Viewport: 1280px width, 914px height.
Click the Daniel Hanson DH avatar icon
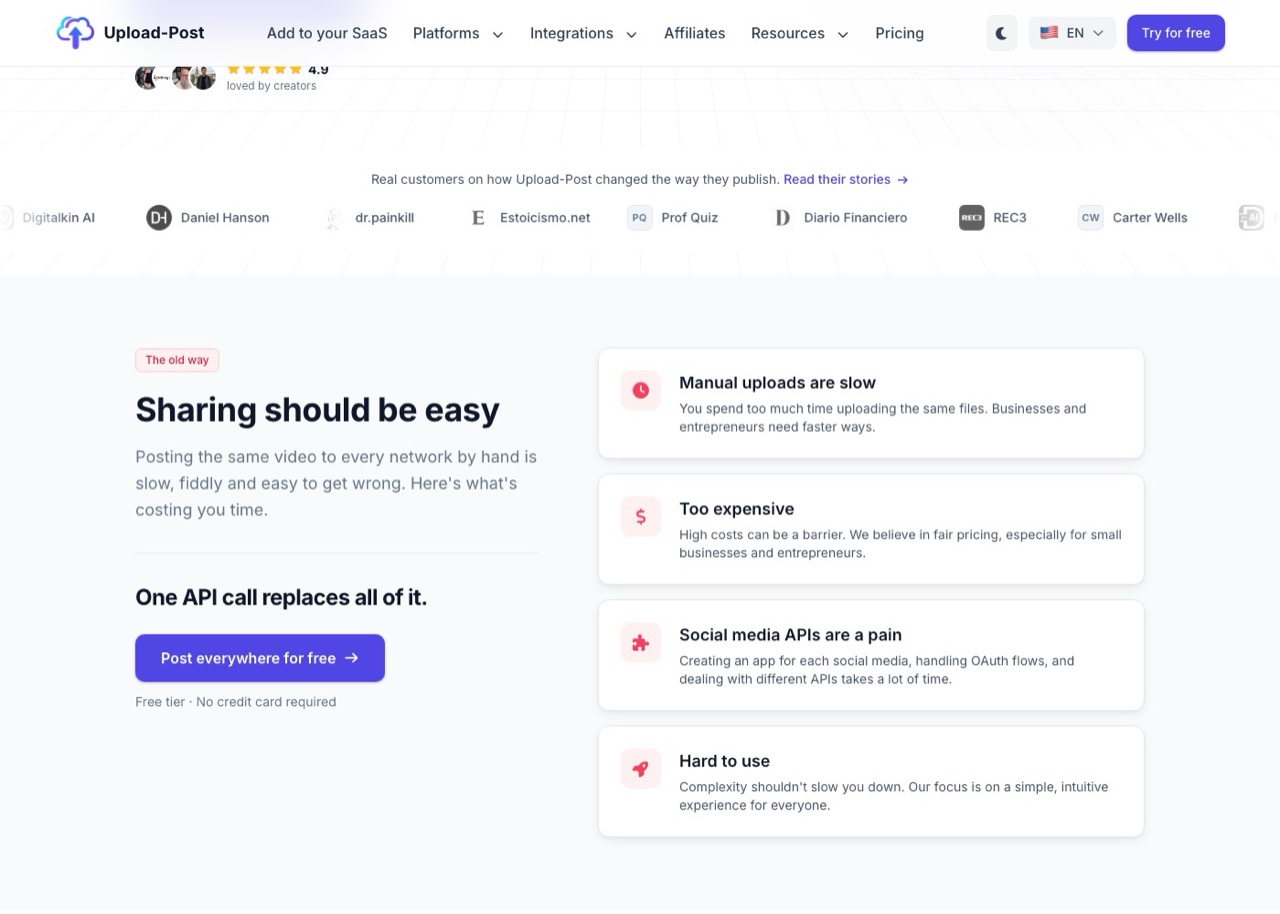(x=159, y=217)
